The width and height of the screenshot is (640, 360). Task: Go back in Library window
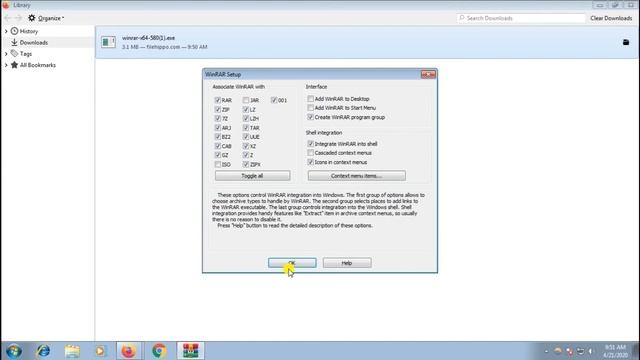click(7, 18)
